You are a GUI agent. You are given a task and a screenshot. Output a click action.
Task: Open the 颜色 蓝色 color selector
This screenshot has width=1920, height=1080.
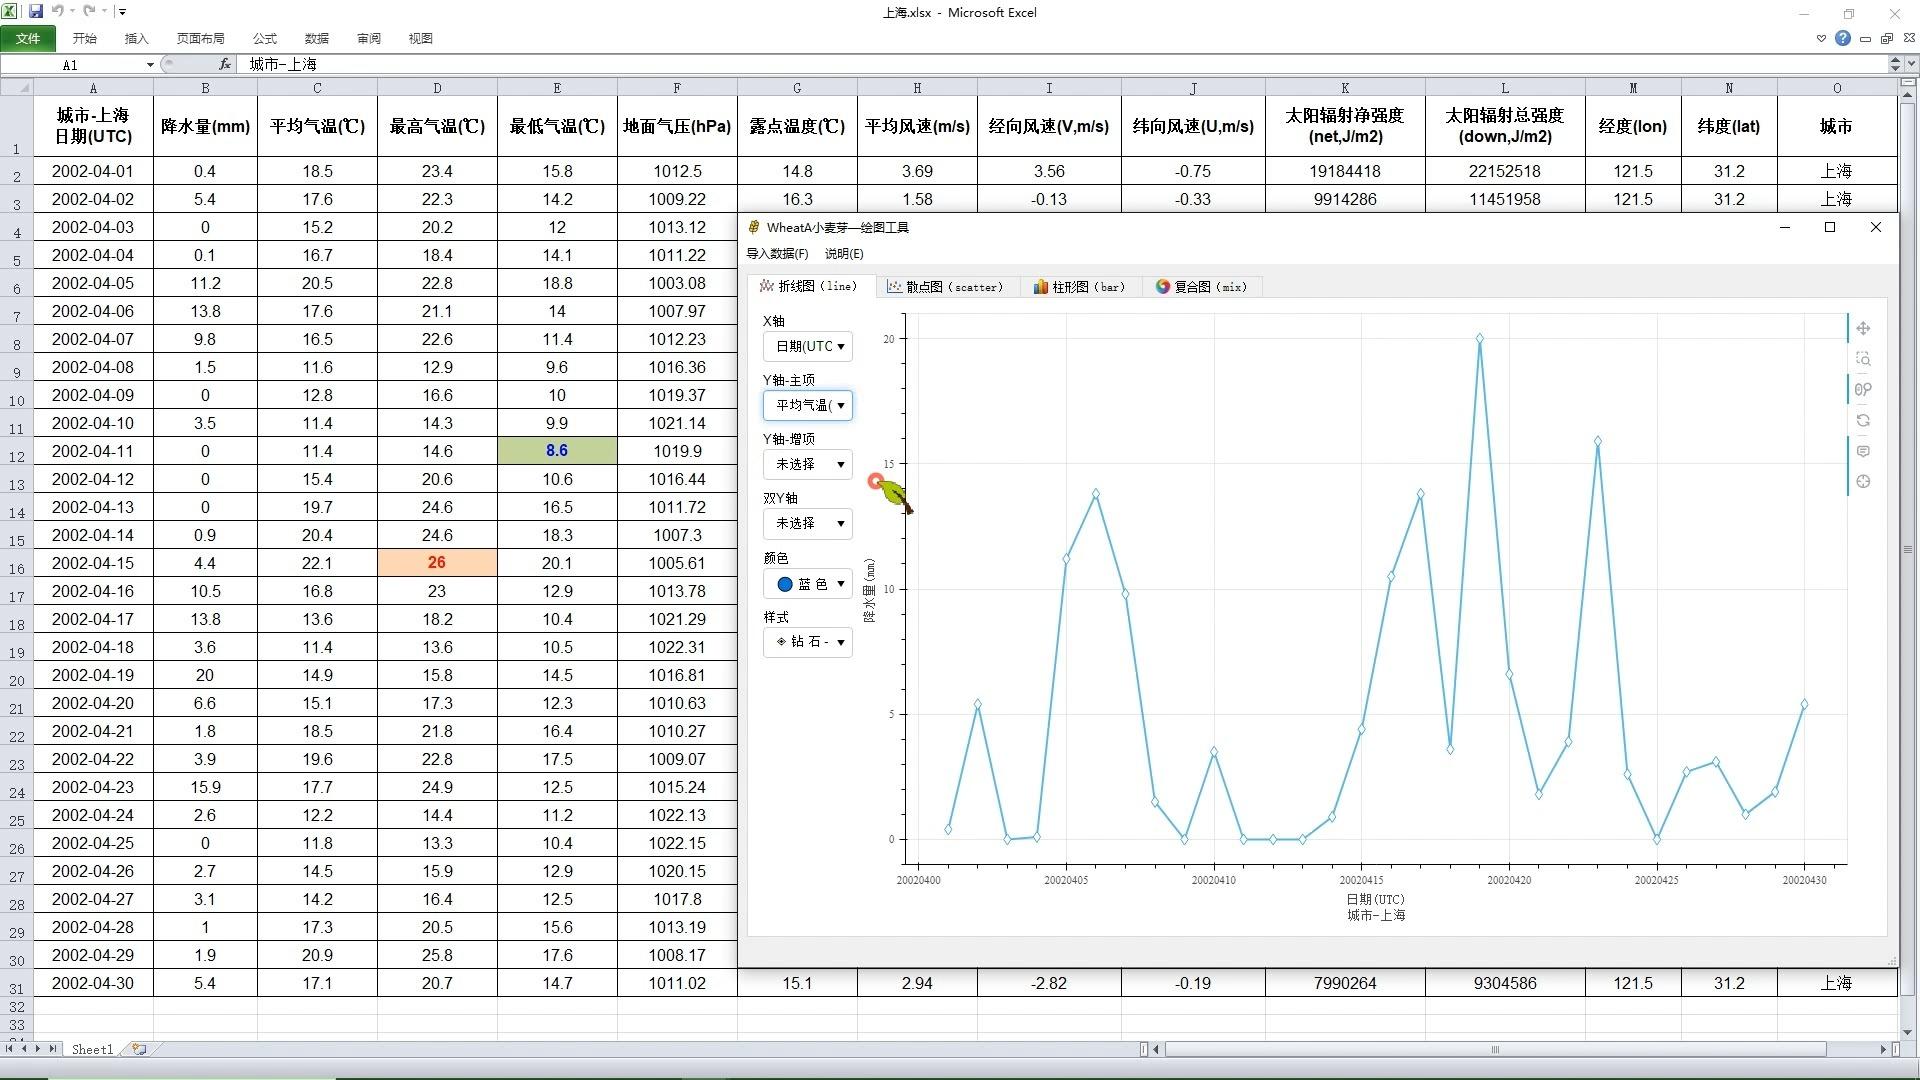(808, 583)
